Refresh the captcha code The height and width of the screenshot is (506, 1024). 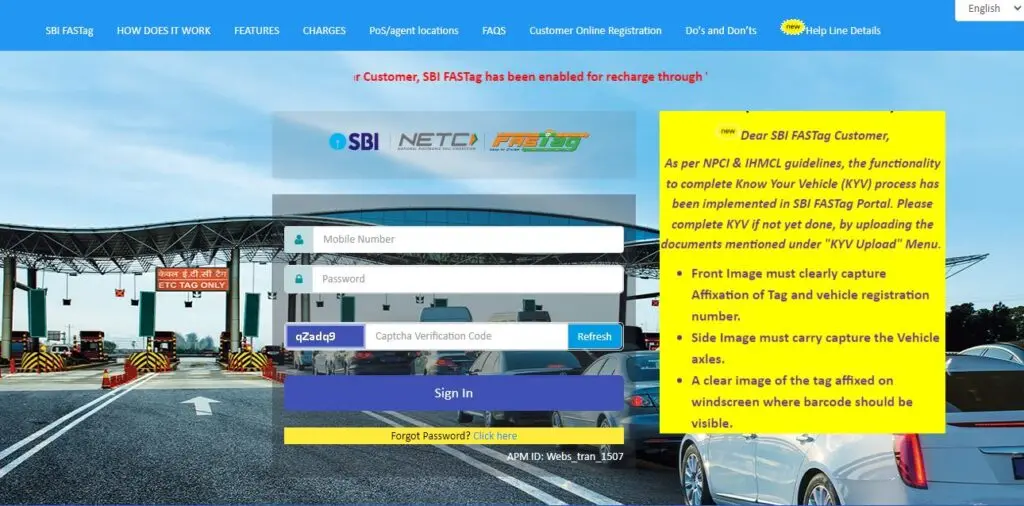594,336
